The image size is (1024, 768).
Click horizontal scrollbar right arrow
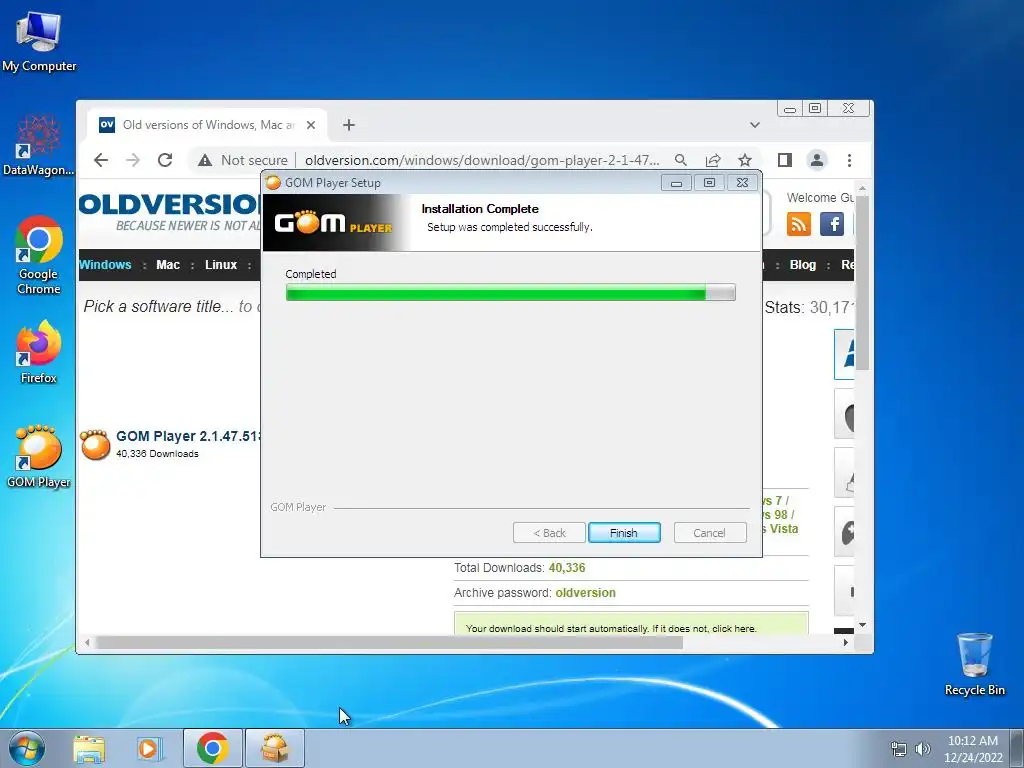click(x=846, y=643)
